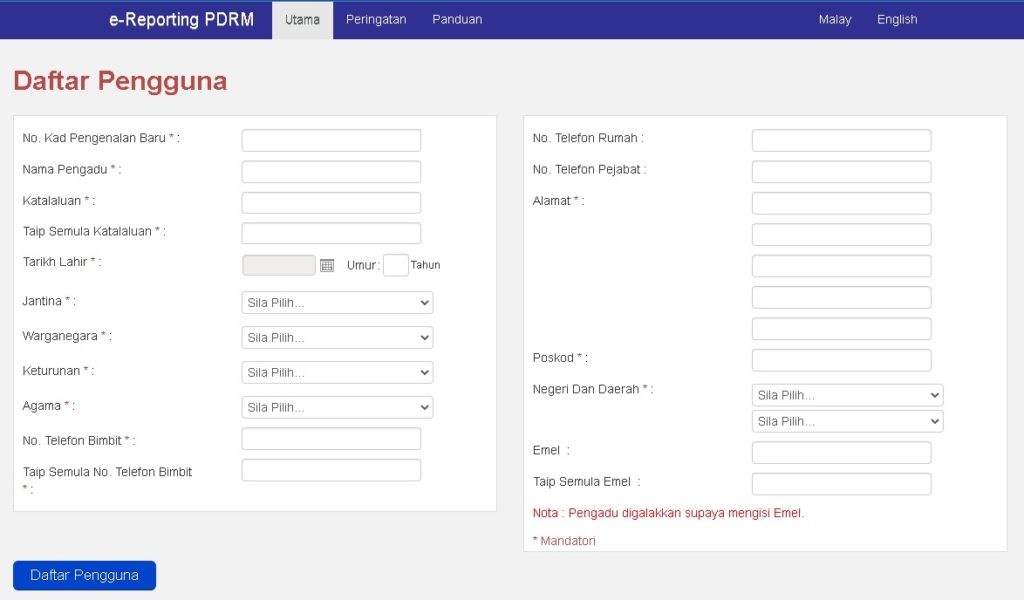Image resolution: width=1024 pixels, height=600 pixels.
Task: Open the Peringatan menu item
Action: coord(376,20)
